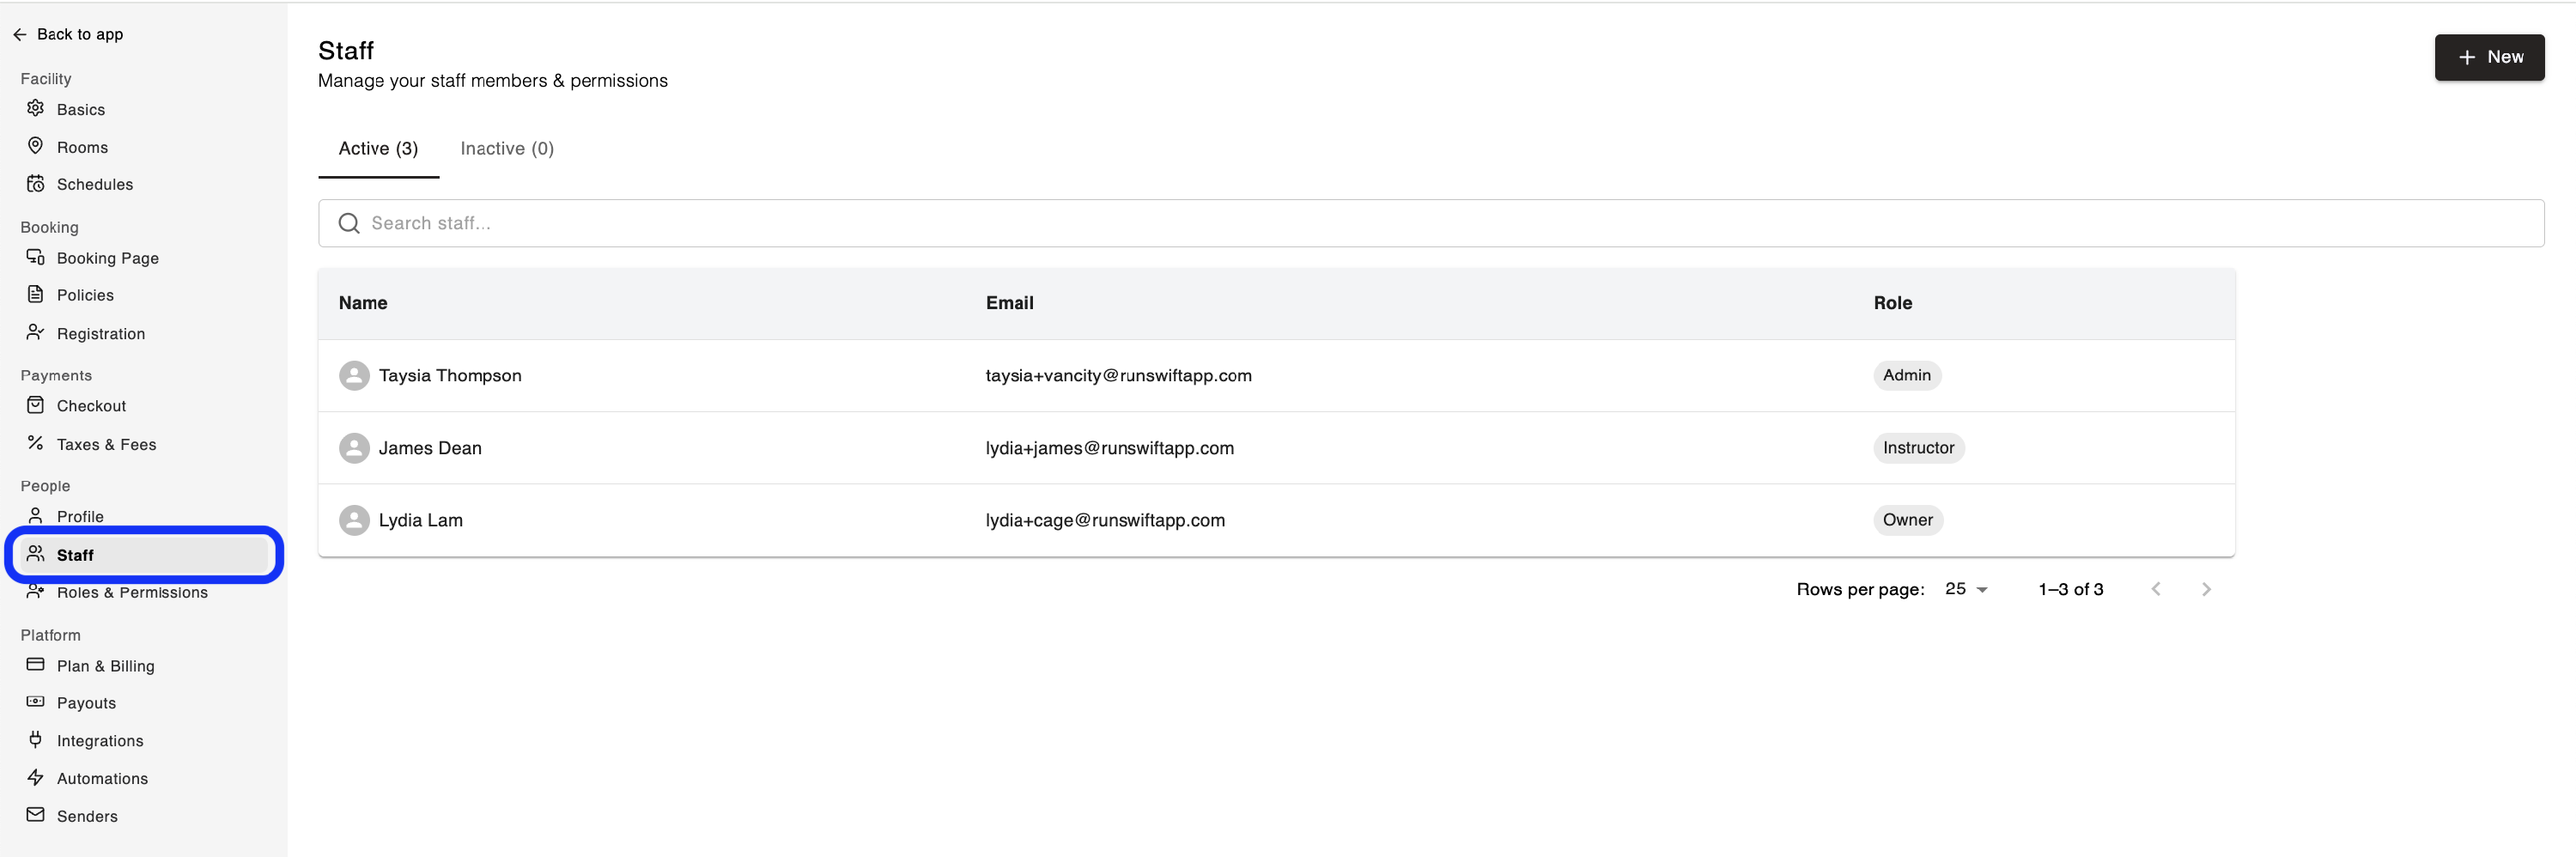Select the name Lydia Lam
Image resolution: width=2576 pixels, height=857 pixels.
(420, 520)
